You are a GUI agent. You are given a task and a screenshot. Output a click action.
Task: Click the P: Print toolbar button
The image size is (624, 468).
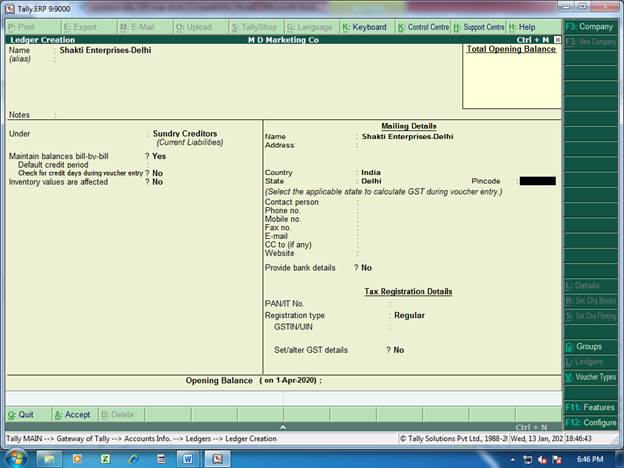point(34,27)
